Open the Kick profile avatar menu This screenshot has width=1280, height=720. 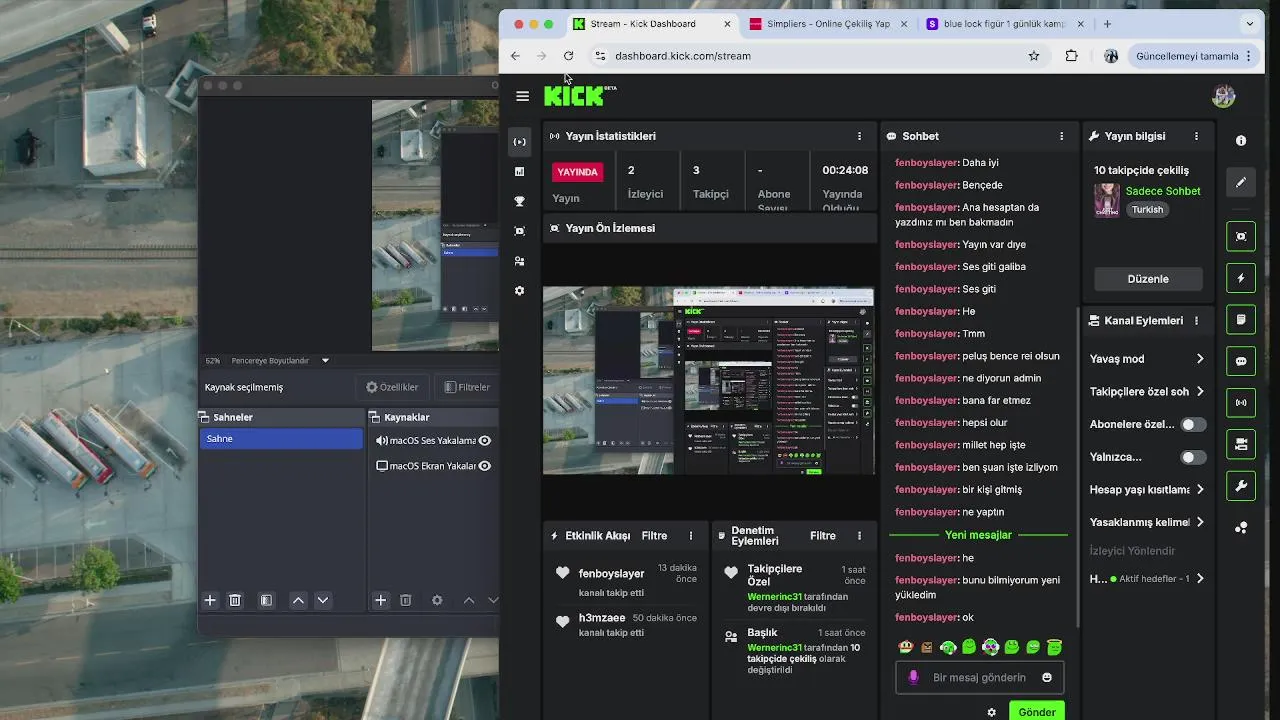tap(1223, 96)
